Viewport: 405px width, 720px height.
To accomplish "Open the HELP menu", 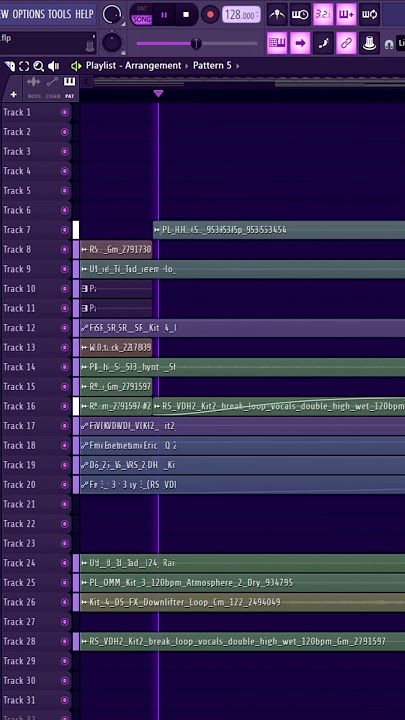I will [x=84, y=14].
